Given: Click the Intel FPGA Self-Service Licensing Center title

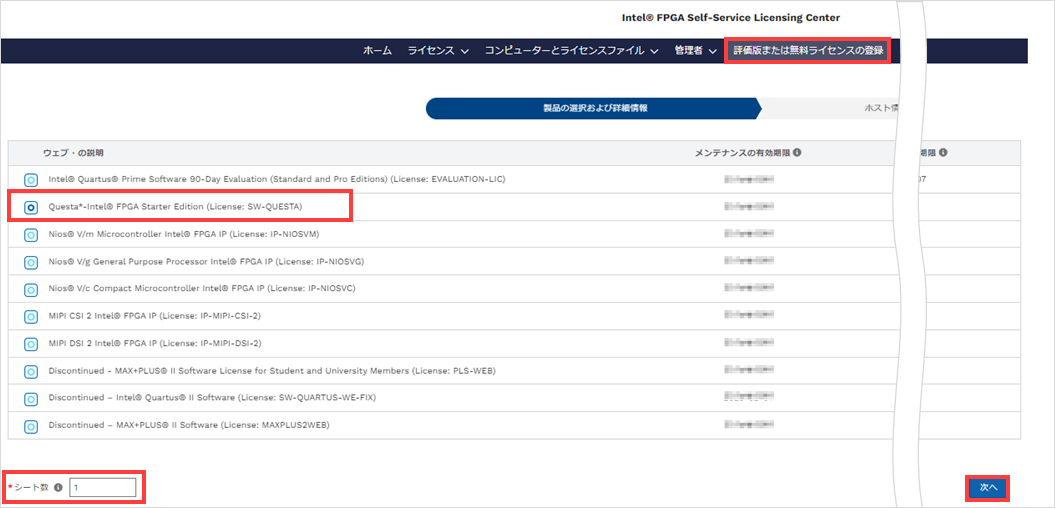Looking at the screenshot, I should tap(731, 18).
